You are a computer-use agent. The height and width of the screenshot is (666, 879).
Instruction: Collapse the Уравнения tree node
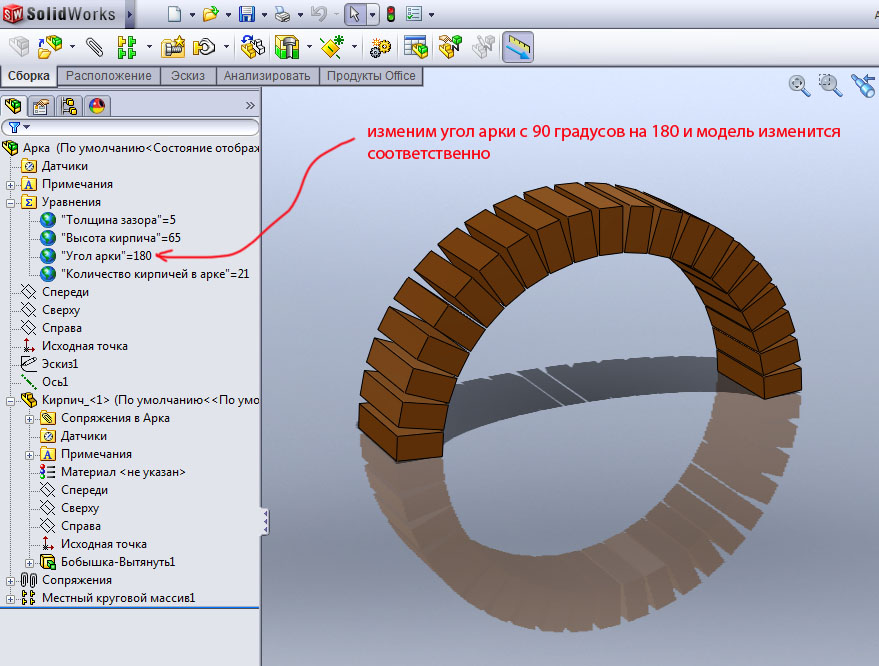point(11,202)
